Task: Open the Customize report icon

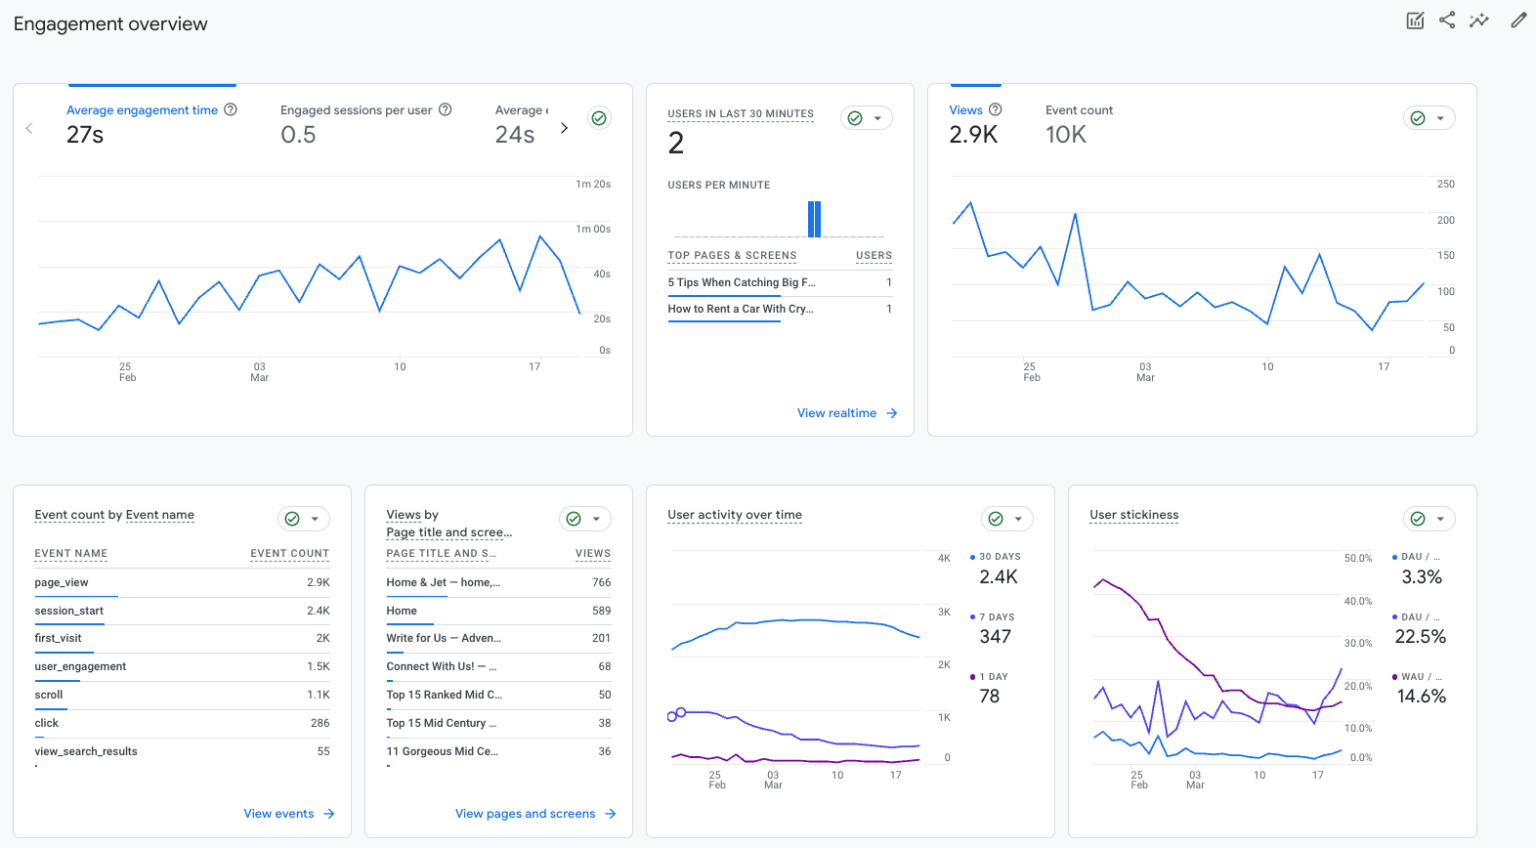Action: coord(1415,20)
